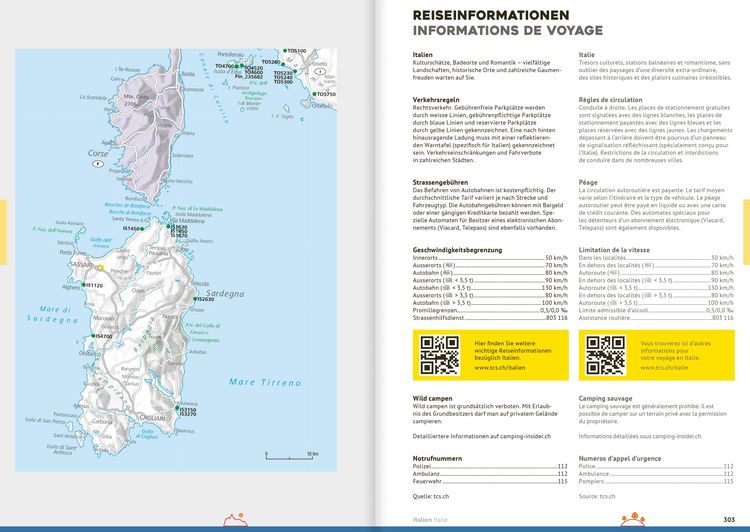Go to previous page via left yellow tab
Image resolution: width=750 pixels, height=532 pixels.
pos(3,232)
